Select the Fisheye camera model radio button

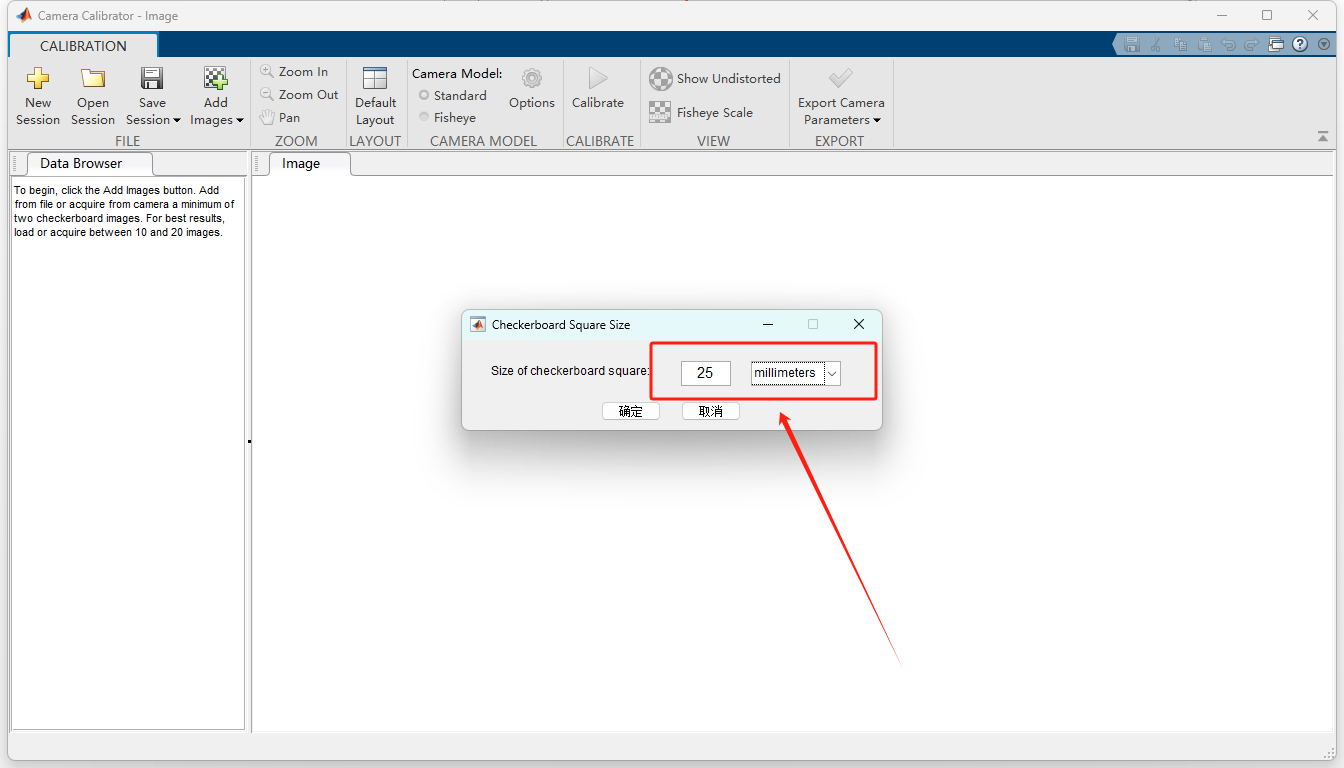424,118
